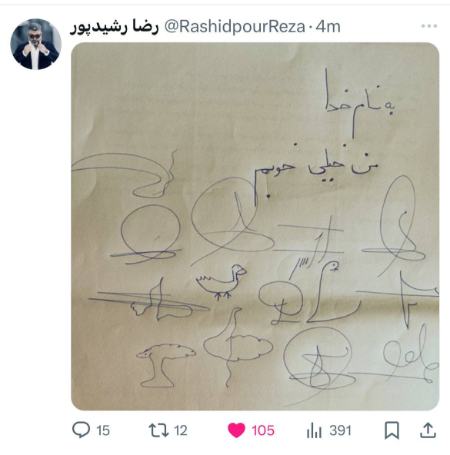Share the tweet using upload arrow icon
The width and height of the screenshot is (450, 455).
[428, 430]
